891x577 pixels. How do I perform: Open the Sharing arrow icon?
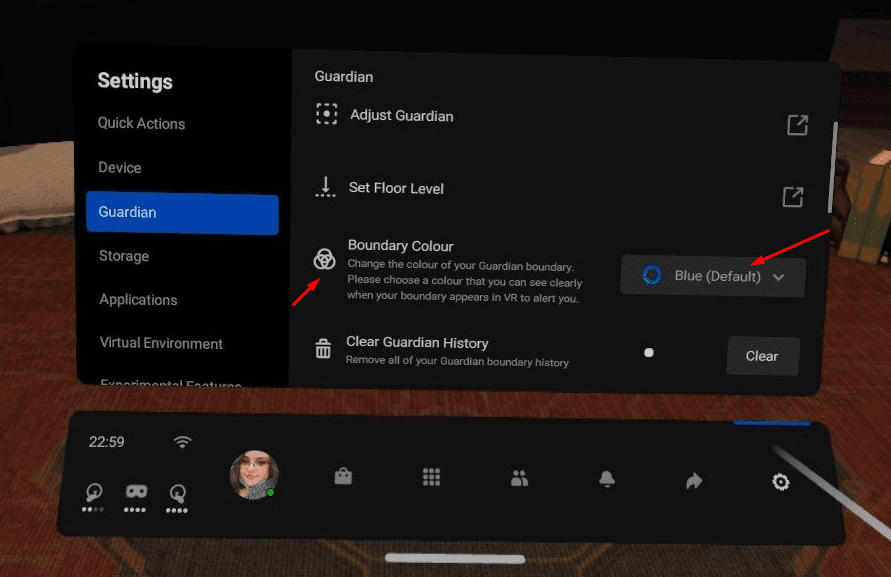[694, 481]
